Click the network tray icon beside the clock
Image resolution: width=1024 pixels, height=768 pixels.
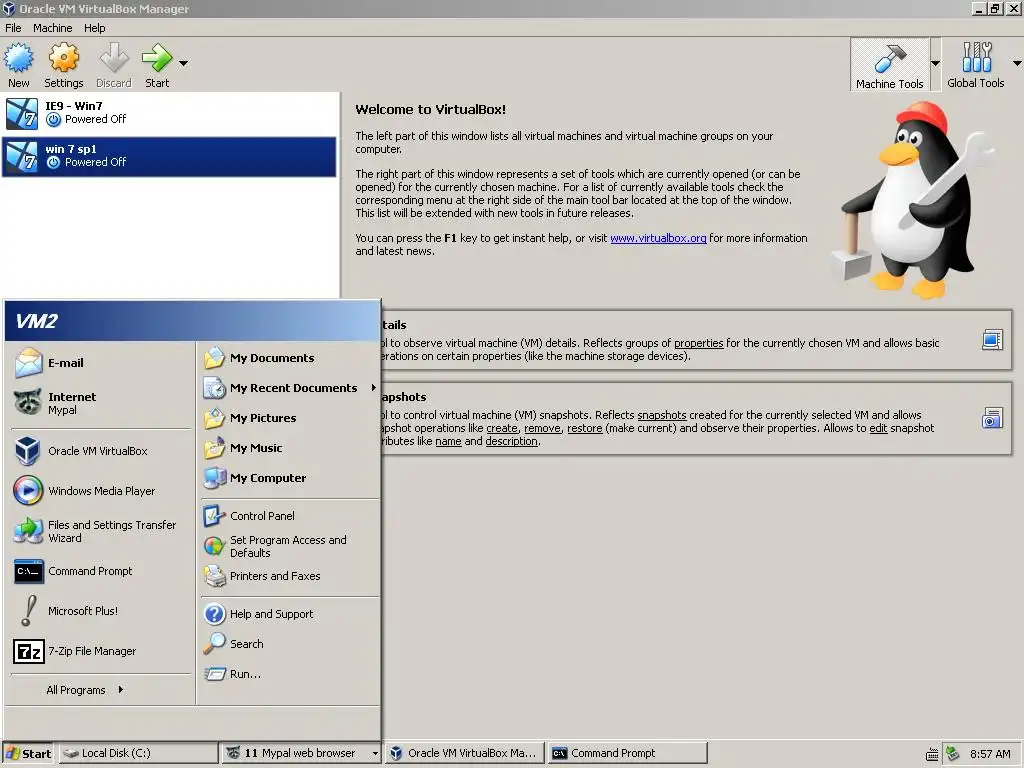953,754
